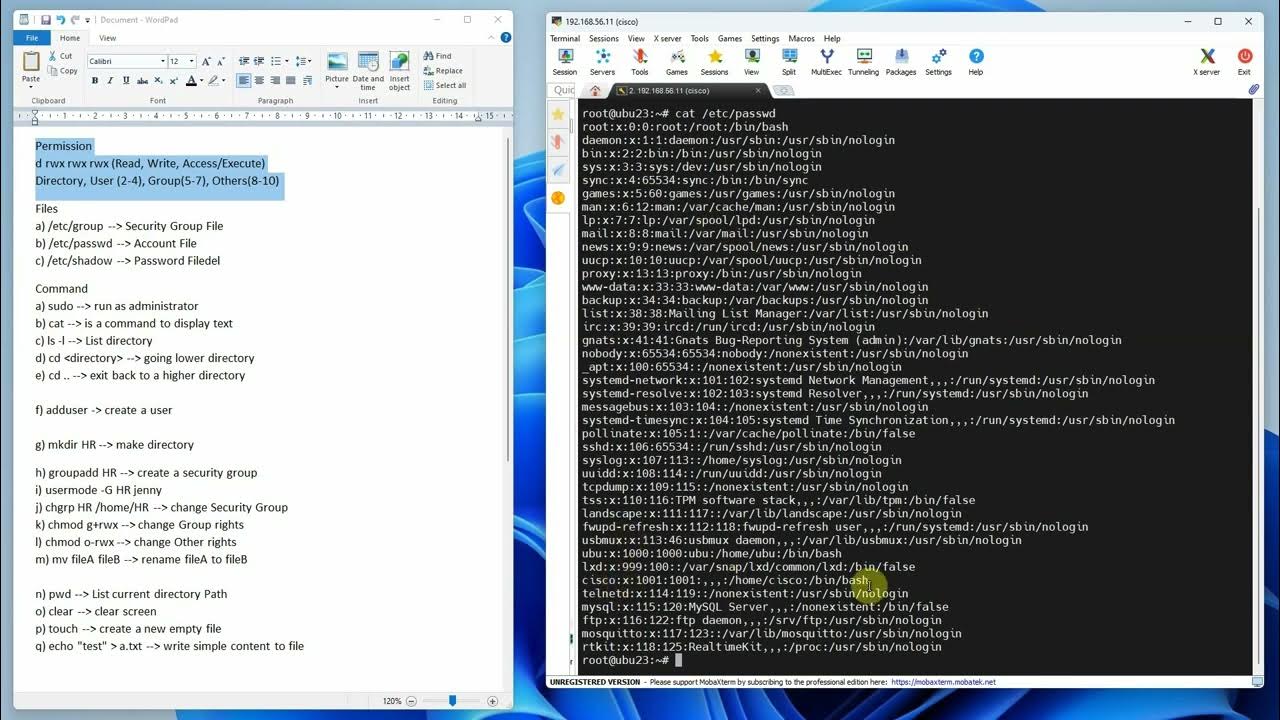This screenshot has height=720, width=1280.
Task: Insert Date and time in WordPad
Action: tap(368, 71)
